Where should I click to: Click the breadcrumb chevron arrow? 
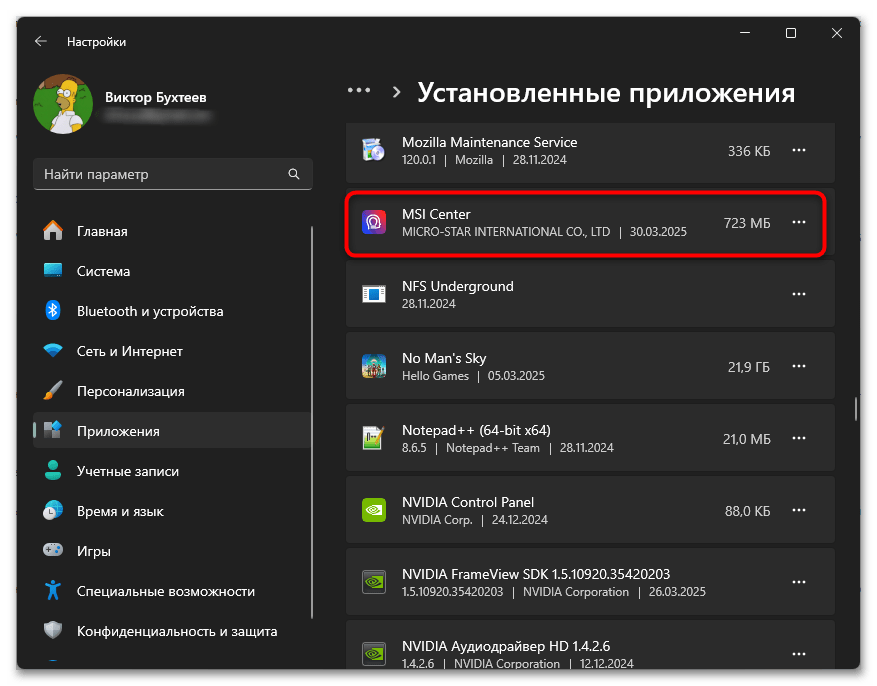pyautogui.click(x=397, y=92)
